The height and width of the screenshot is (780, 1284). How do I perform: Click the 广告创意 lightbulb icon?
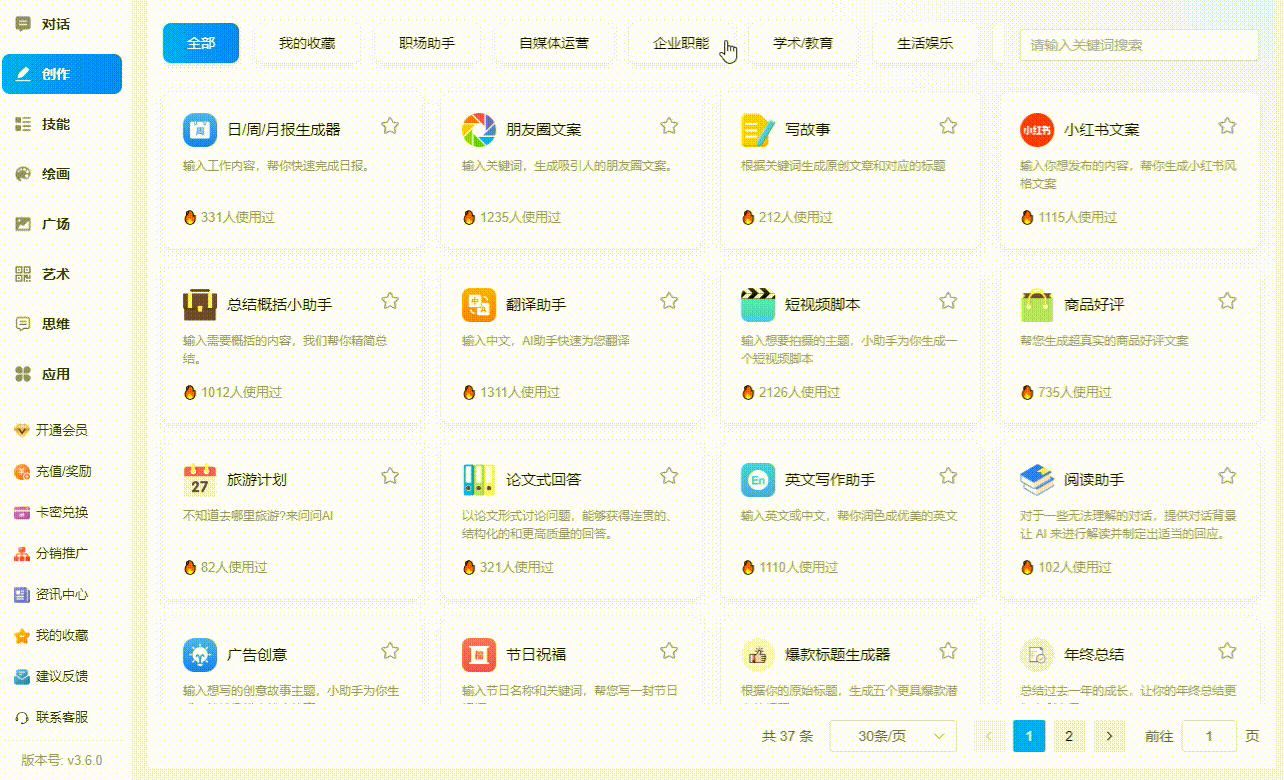click(x=200, y=655)
